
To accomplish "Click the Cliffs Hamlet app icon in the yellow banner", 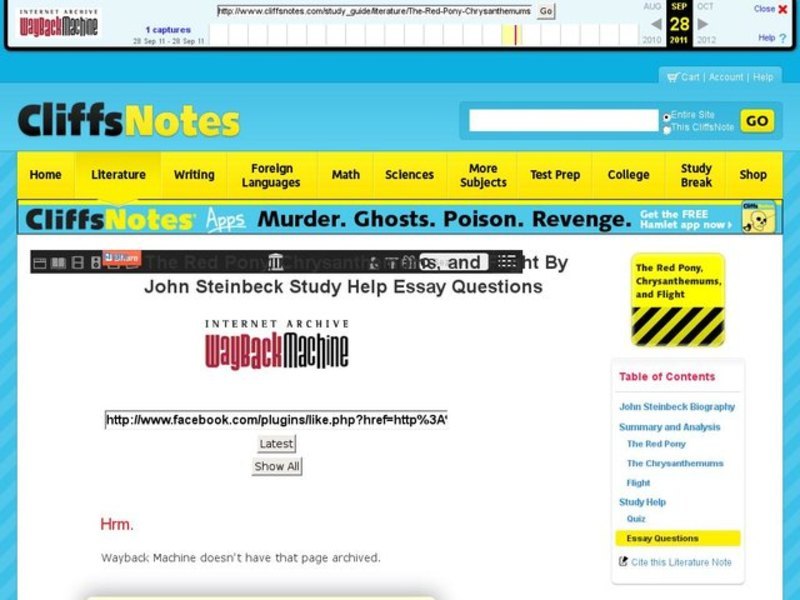I will pos(757,217).
